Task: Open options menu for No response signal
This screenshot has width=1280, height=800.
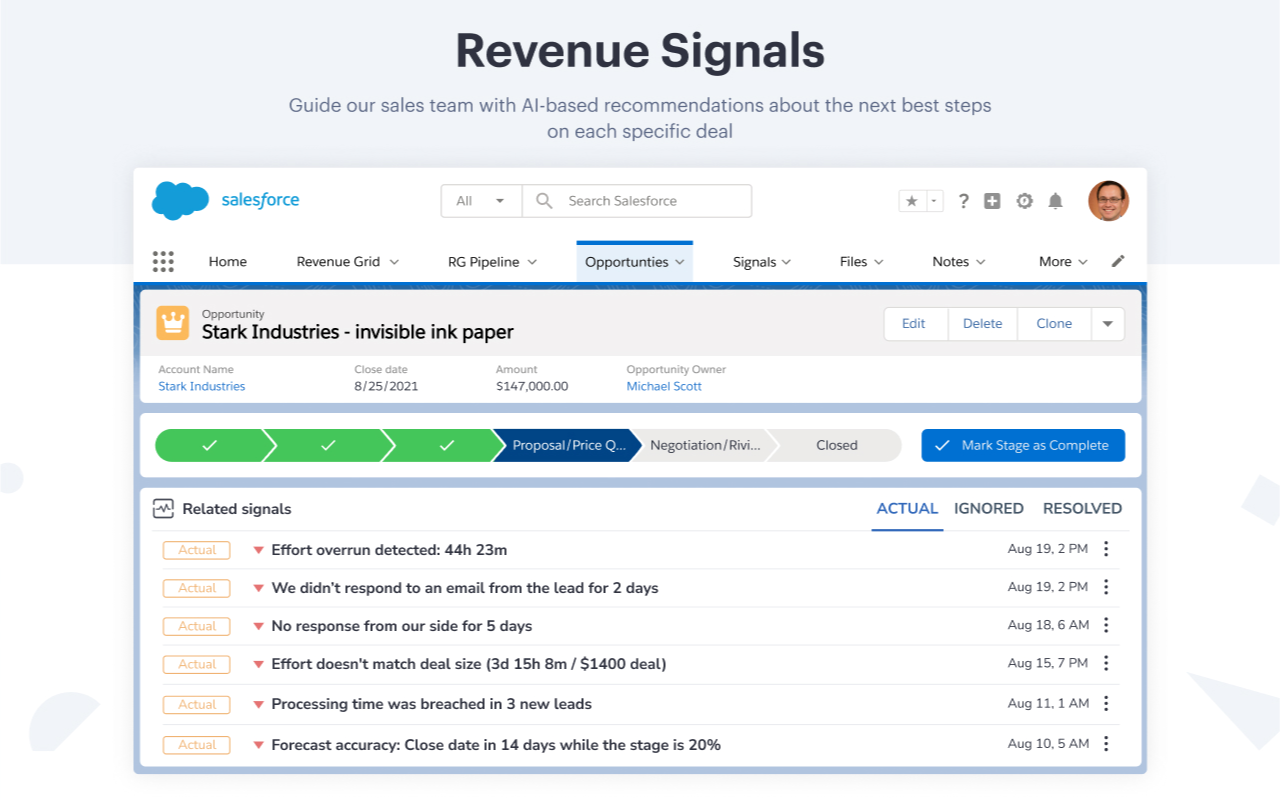Action: click(1106, 625)
